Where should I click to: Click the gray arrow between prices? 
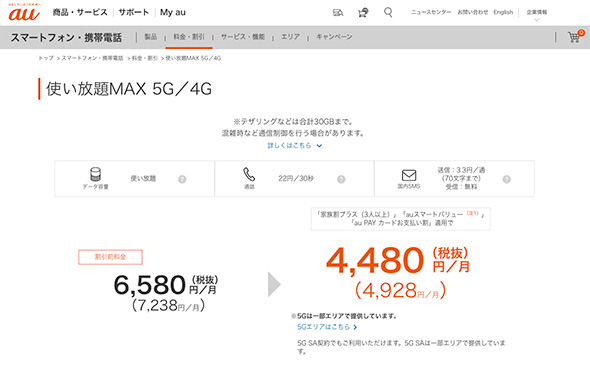pos(274,285)
